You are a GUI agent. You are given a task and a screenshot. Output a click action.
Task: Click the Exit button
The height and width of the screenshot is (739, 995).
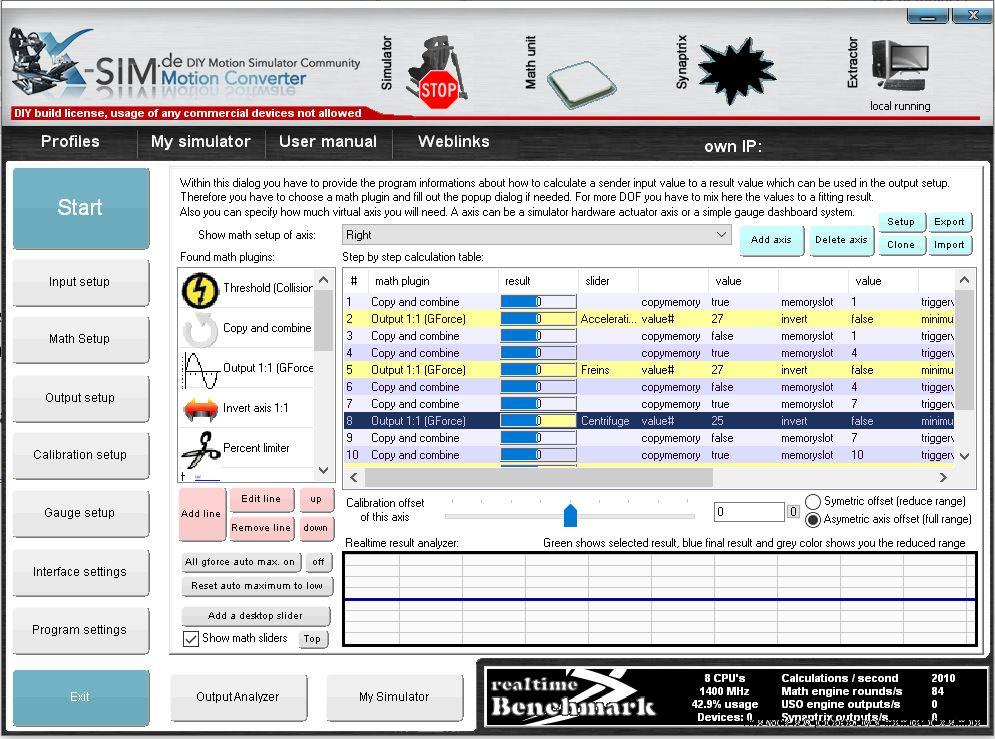81,697
